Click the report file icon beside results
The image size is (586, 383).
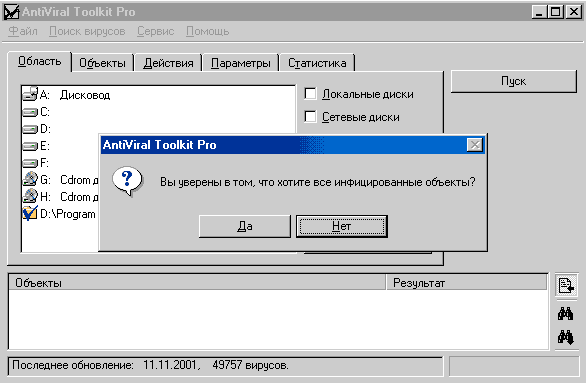(566, 285)
